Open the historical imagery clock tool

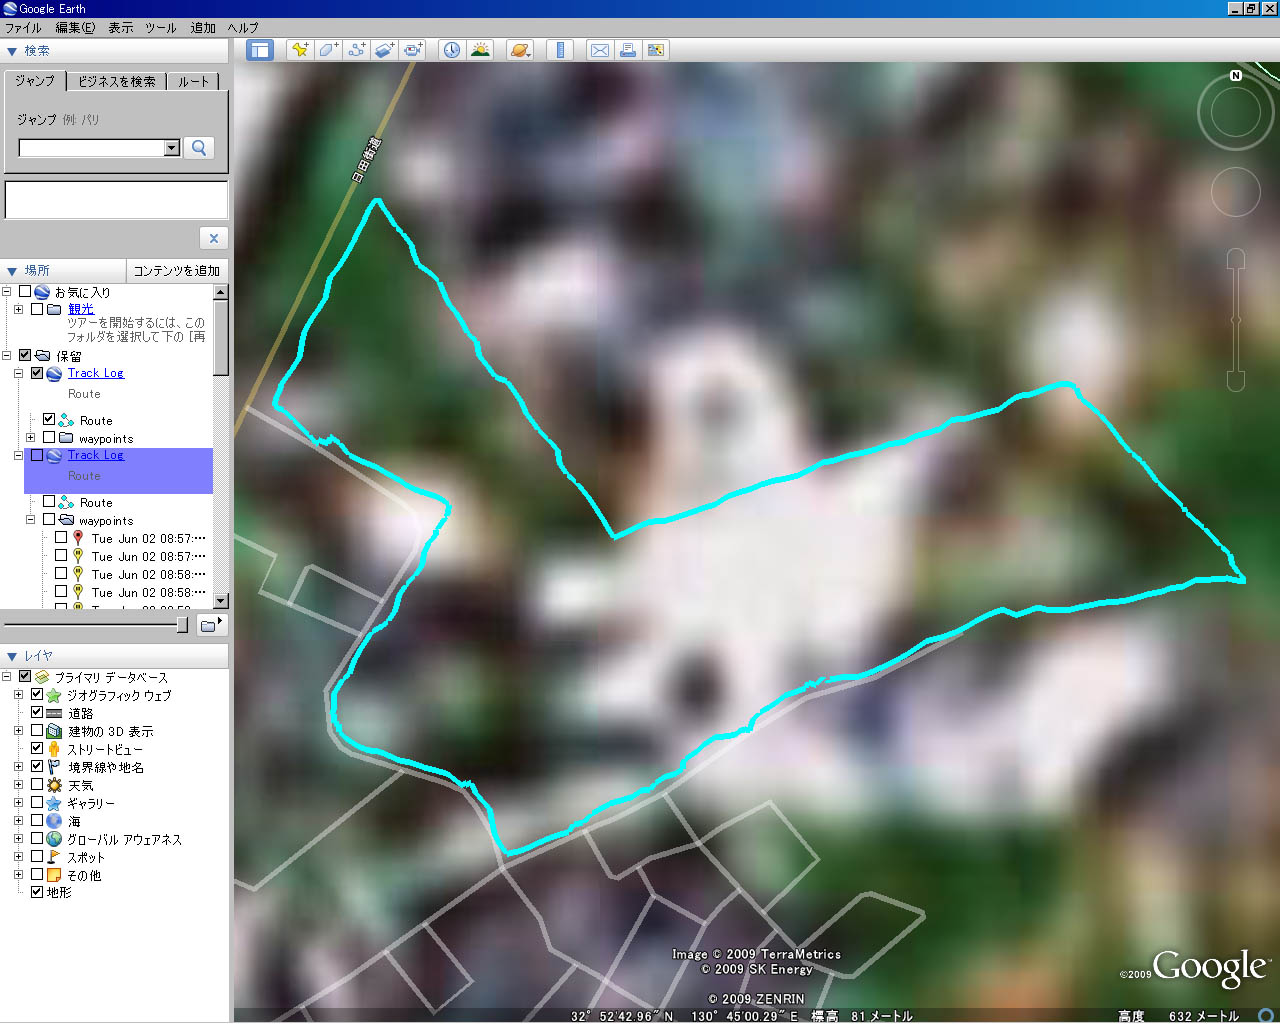452,50
